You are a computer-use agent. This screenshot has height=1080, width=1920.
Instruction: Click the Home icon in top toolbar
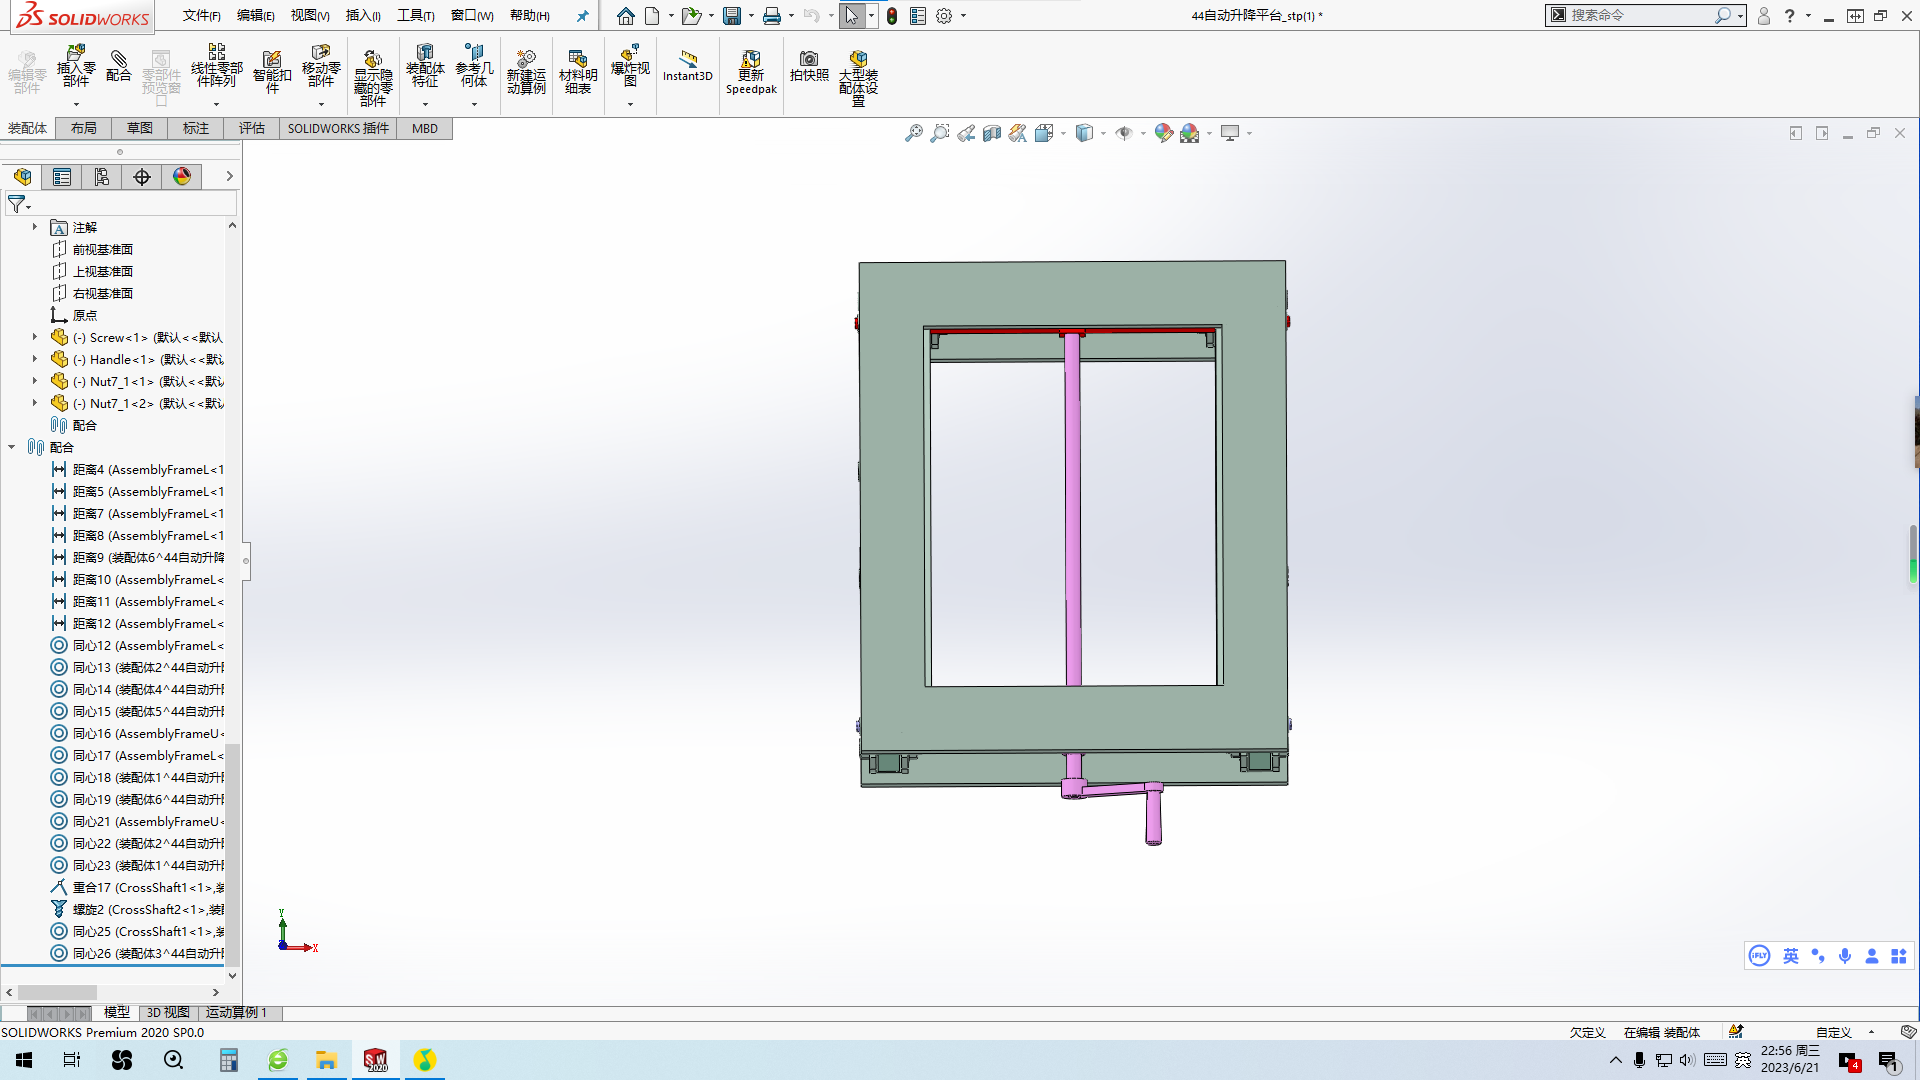(626, 16)
